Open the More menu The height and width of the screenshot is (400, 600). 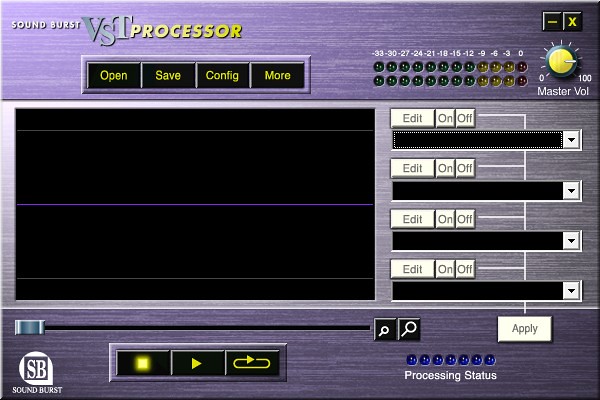tap(277, 75)
